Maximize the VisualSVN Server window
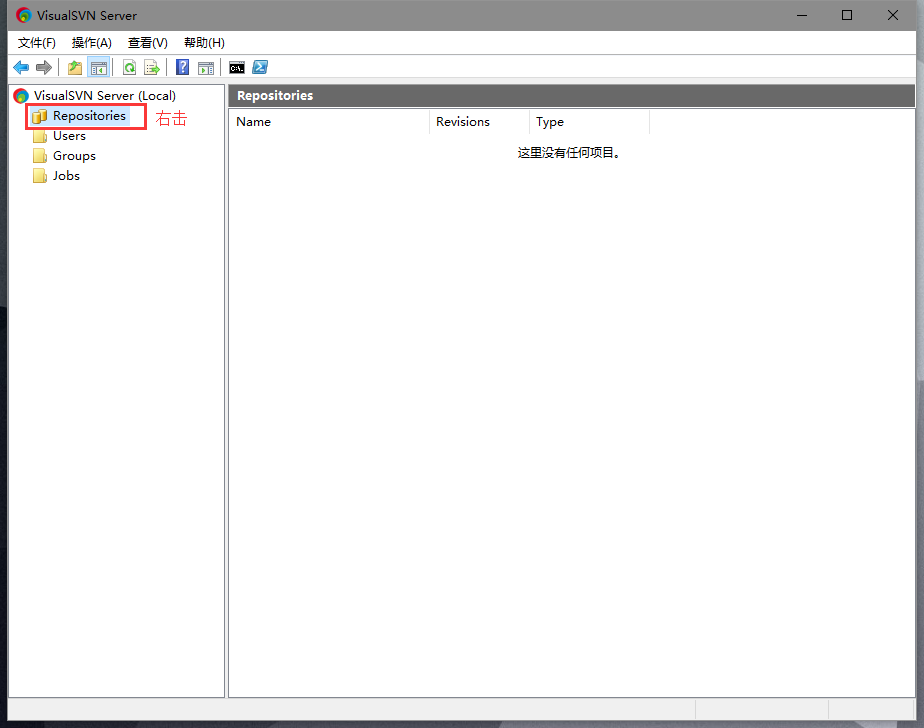The width and height of the screenshot is (924, 728). point(847,15)
